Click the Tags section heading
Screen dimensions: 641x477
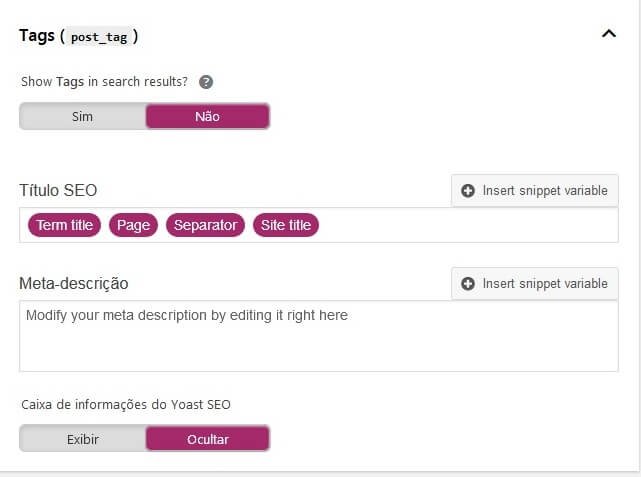[37, 36]
